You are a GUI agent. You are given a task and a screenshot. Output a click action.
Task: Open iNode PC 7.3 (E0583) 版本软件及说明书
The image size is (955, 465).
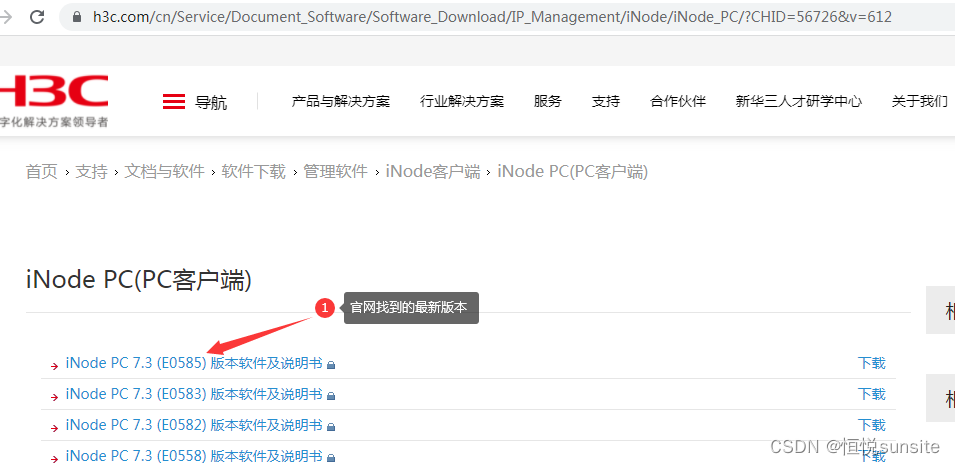[194, 394]
